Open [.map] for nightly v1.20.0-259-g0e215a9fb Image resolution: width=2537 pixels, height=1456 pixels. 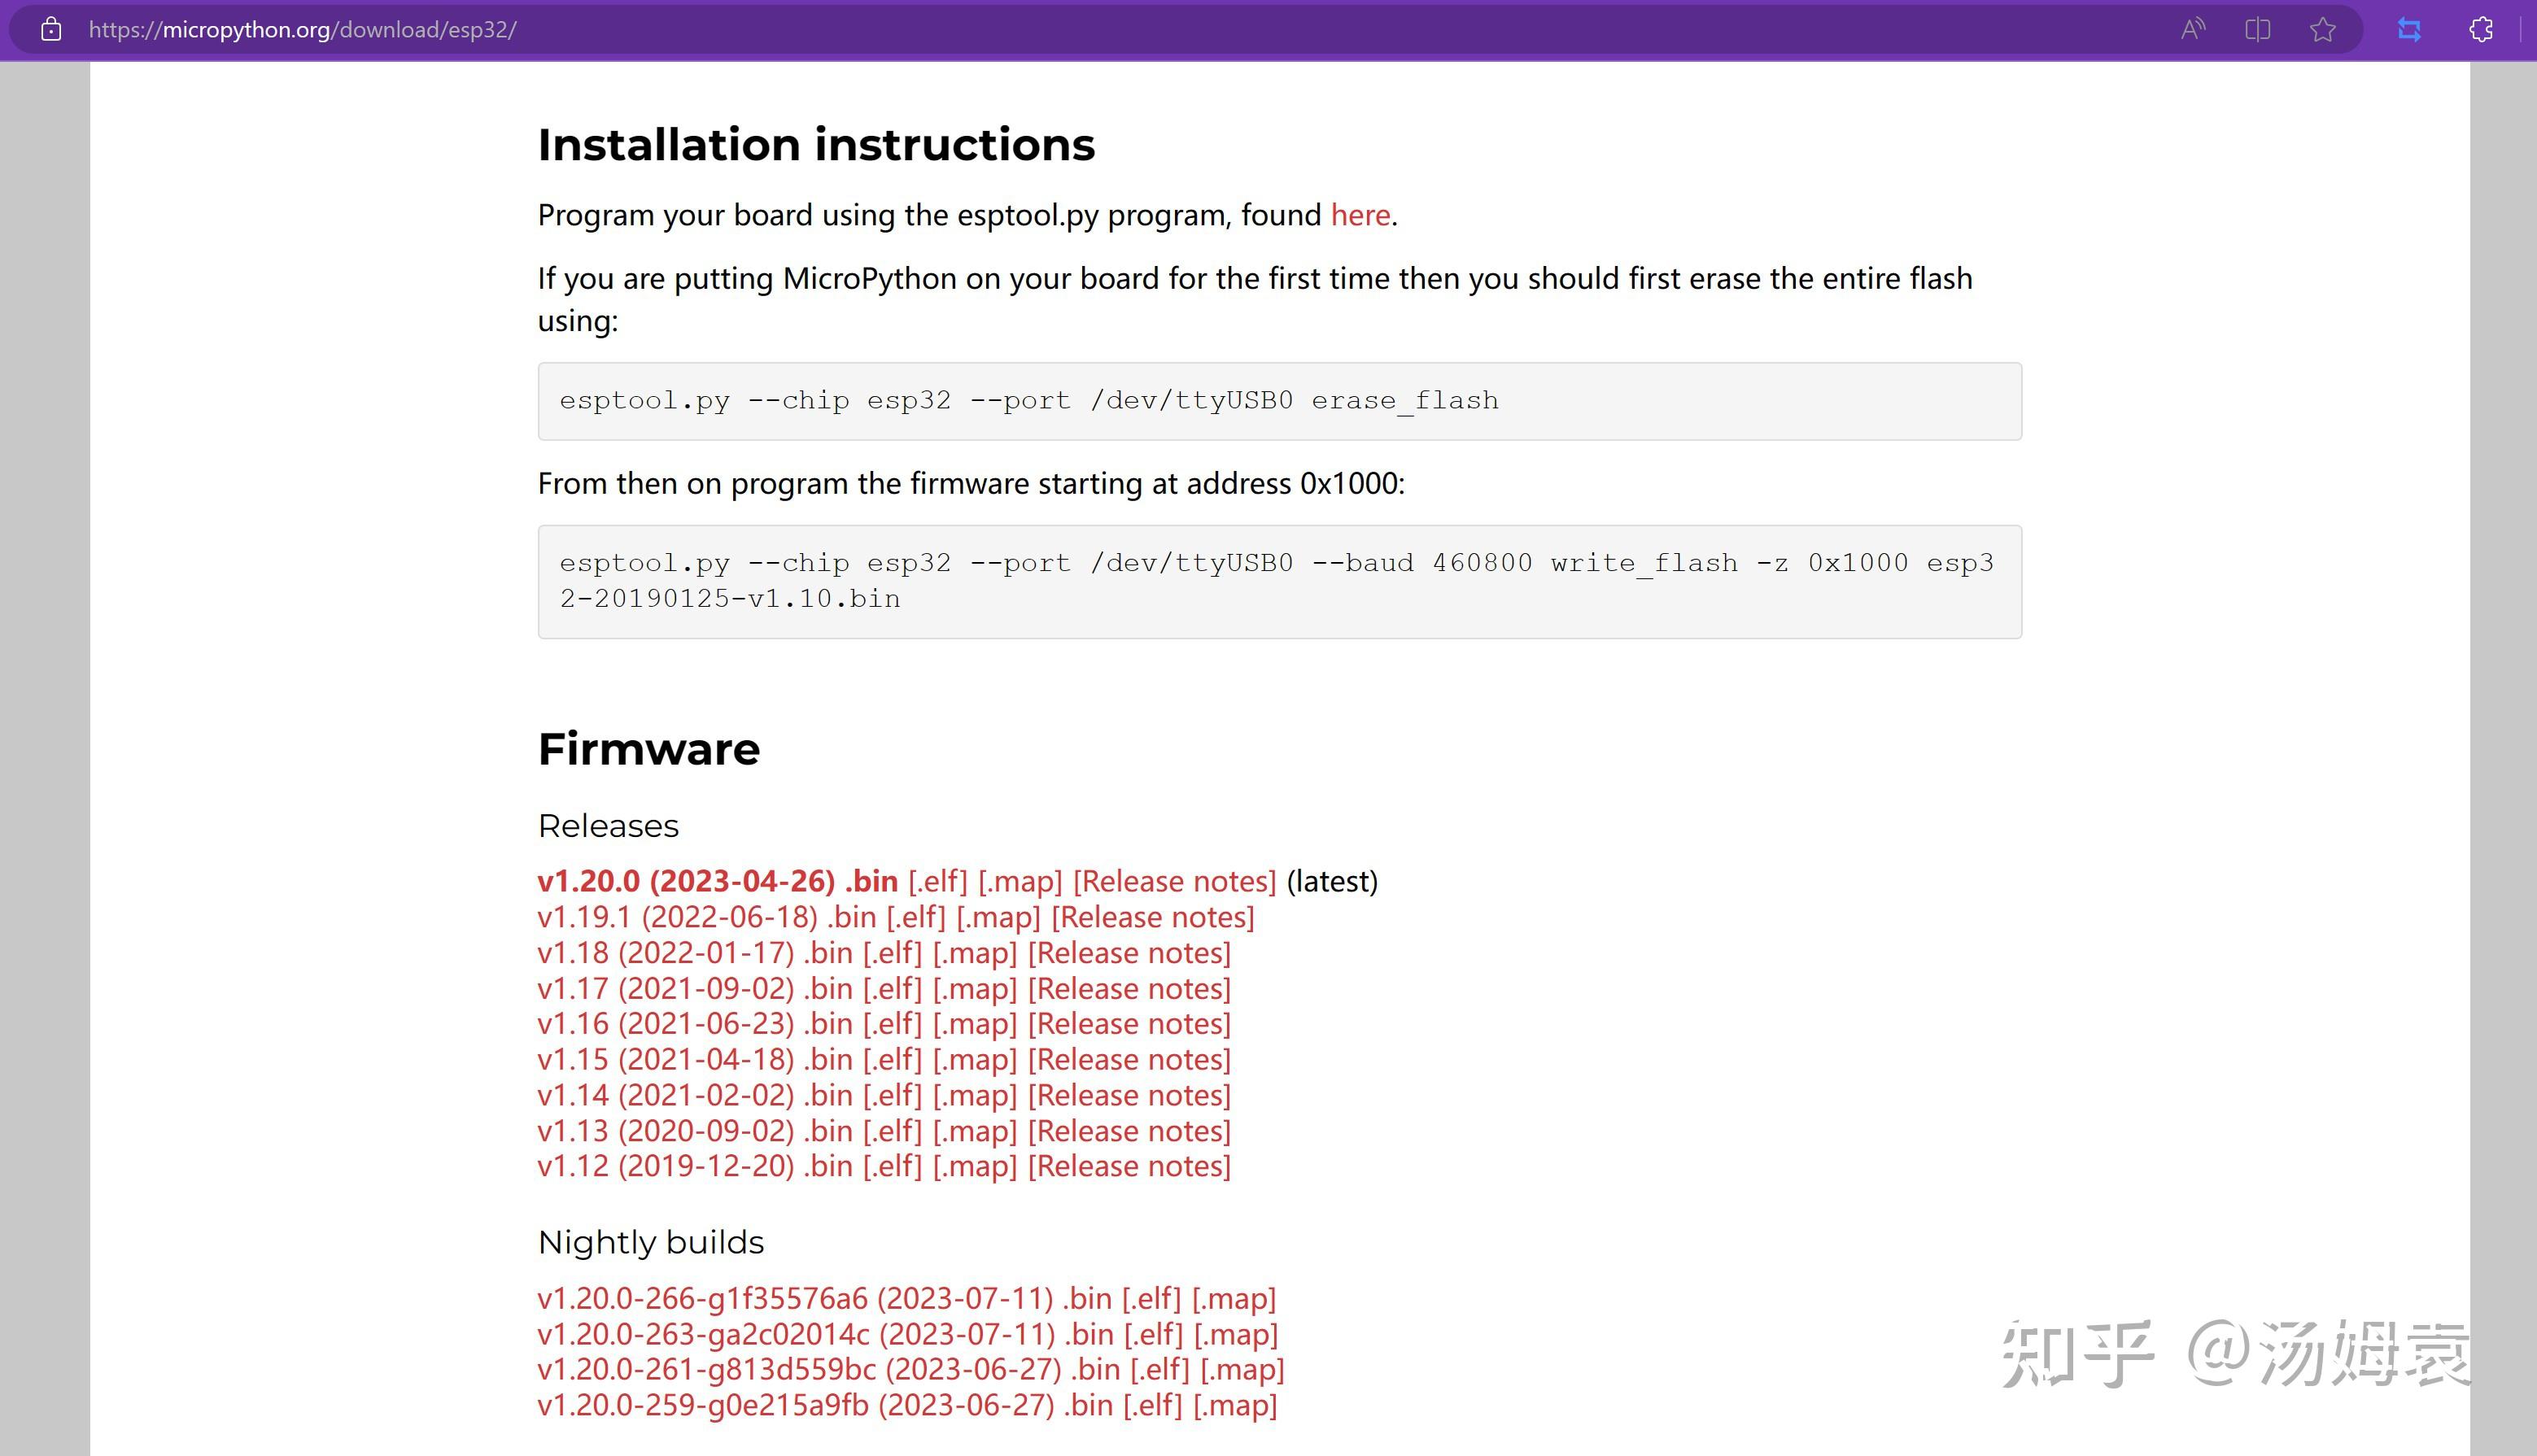click(x=1235, y=1405)
